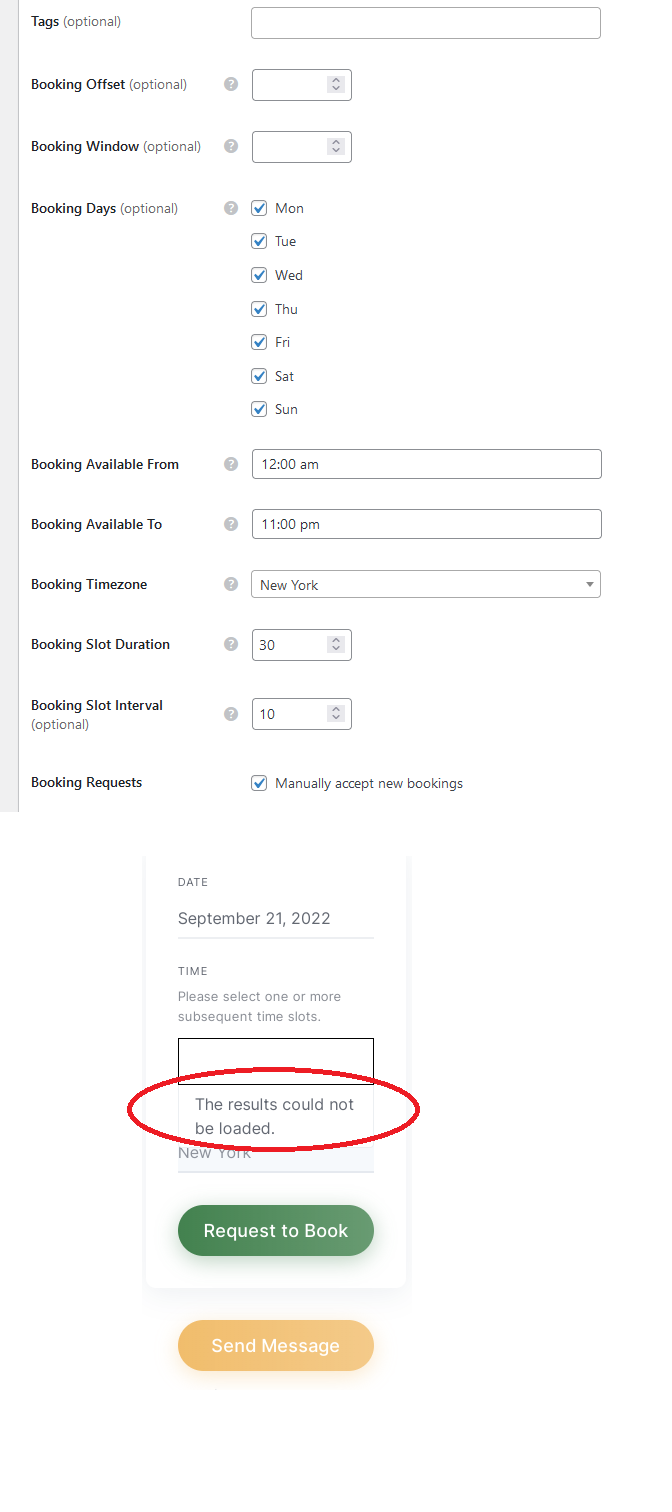This screenshot has width=672, height=1512.
Task: Open help tooltip for Booking Offset
Action: 231,84
